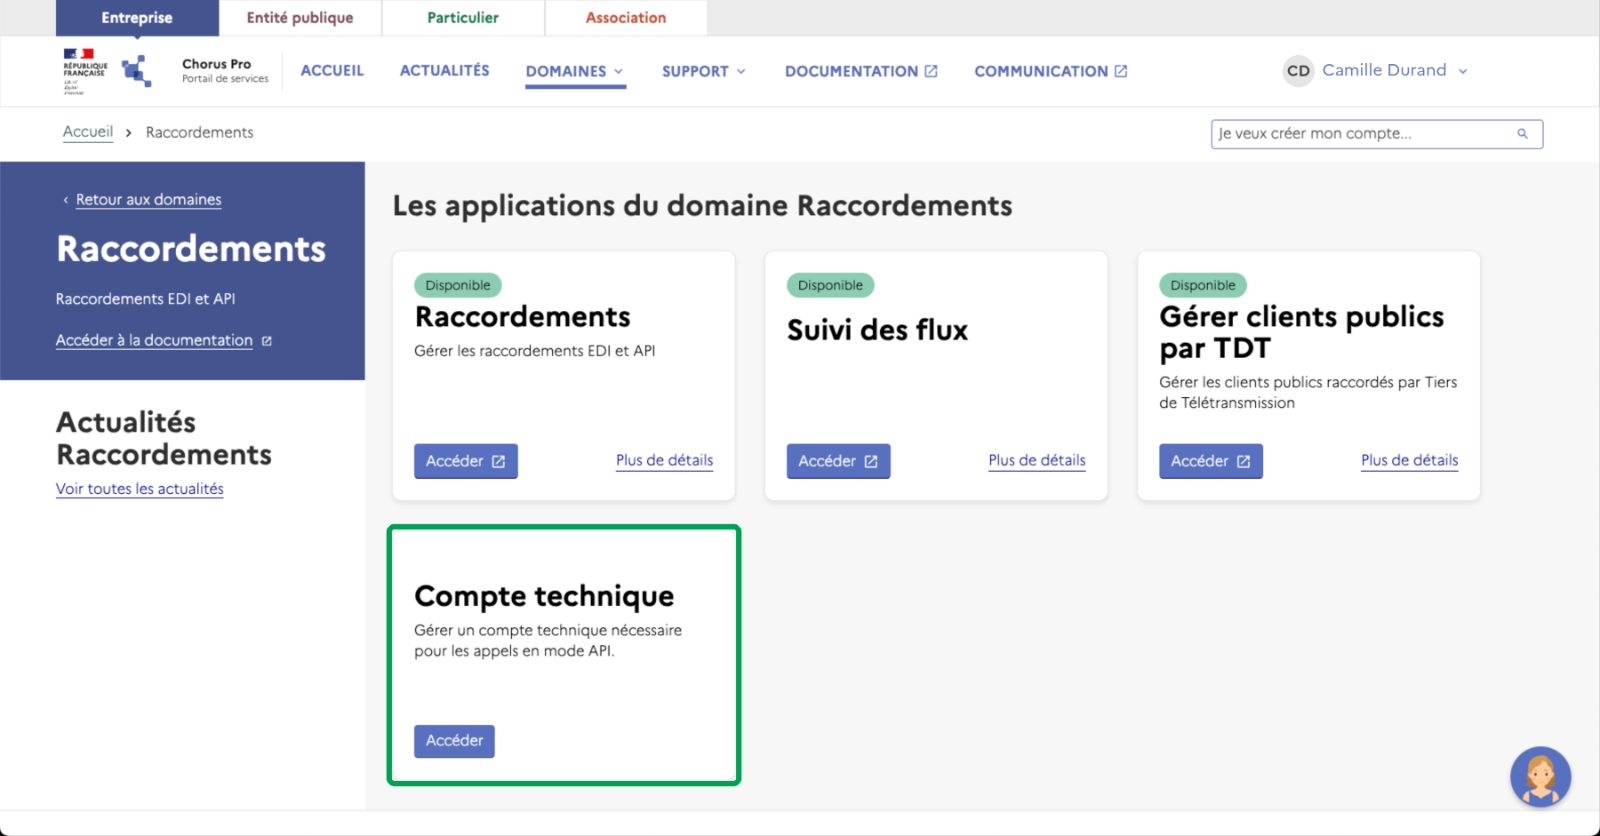Viewport: 1600px width, 836px height.
Task: Switch to the Particulier tab
Action: pos(463,18)
